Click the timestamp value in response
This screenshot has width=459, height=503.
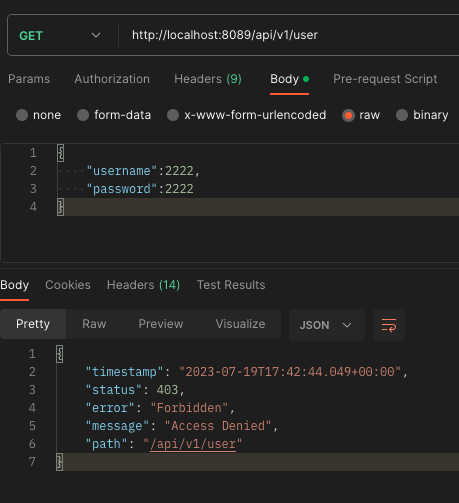tap(290, 372)
